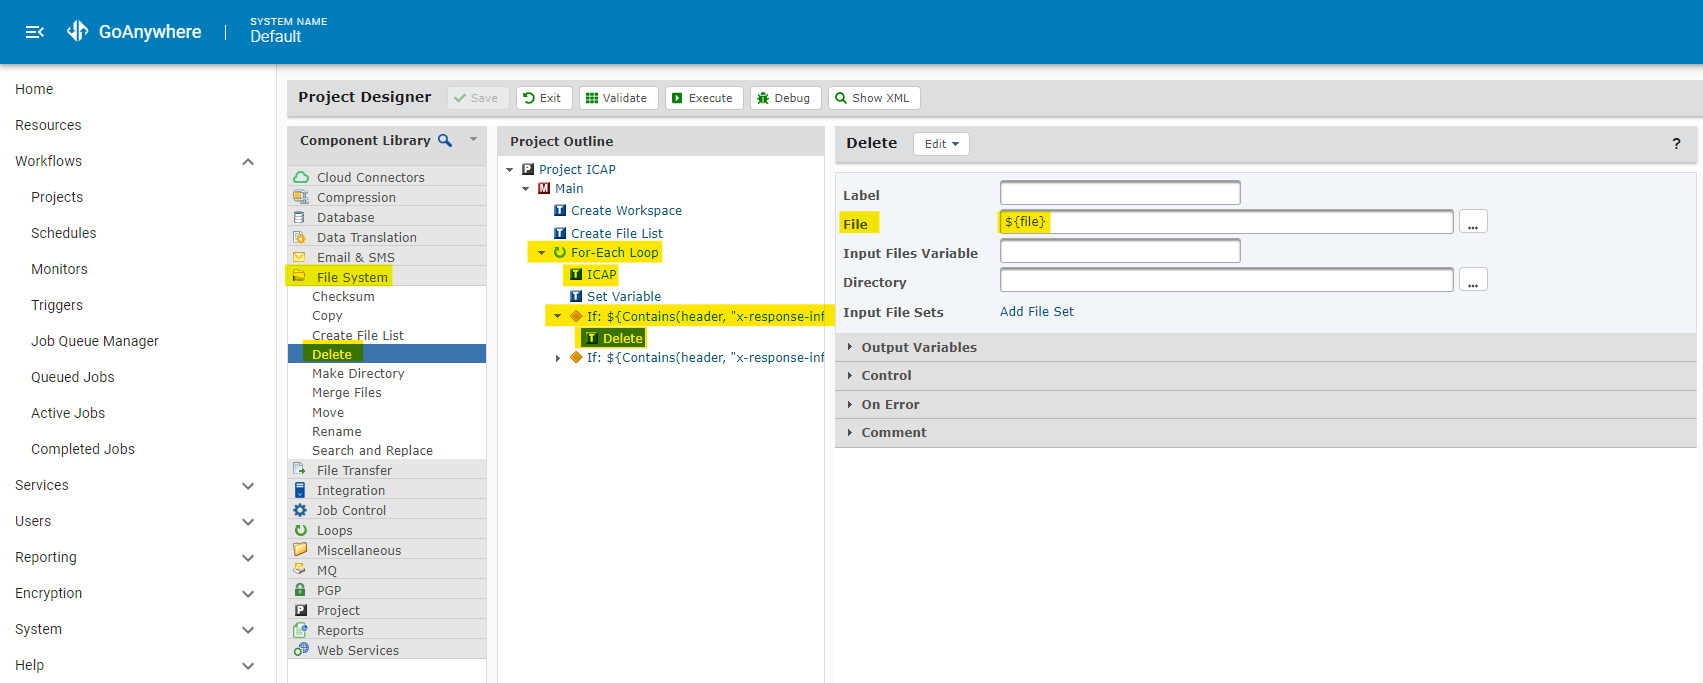The image size is (1703, 683).
Task: Open the Data Translation category
Action: tap(387, 237)
